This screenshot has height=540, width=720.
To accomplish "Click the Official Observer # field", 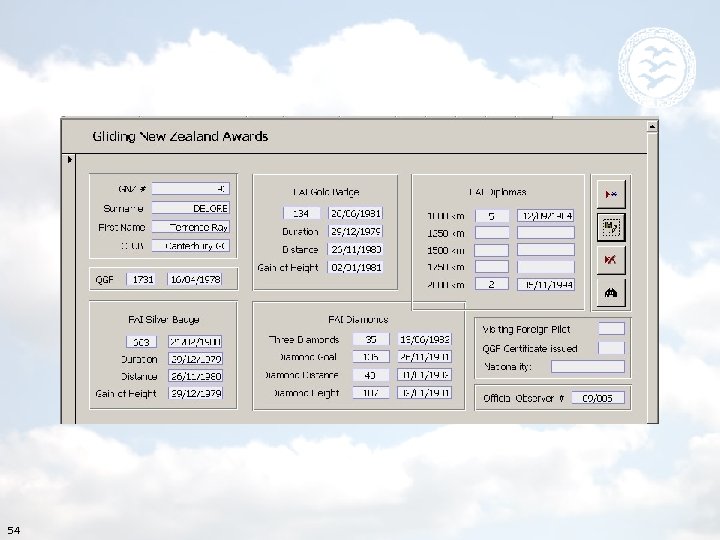I will coord(598,398).
